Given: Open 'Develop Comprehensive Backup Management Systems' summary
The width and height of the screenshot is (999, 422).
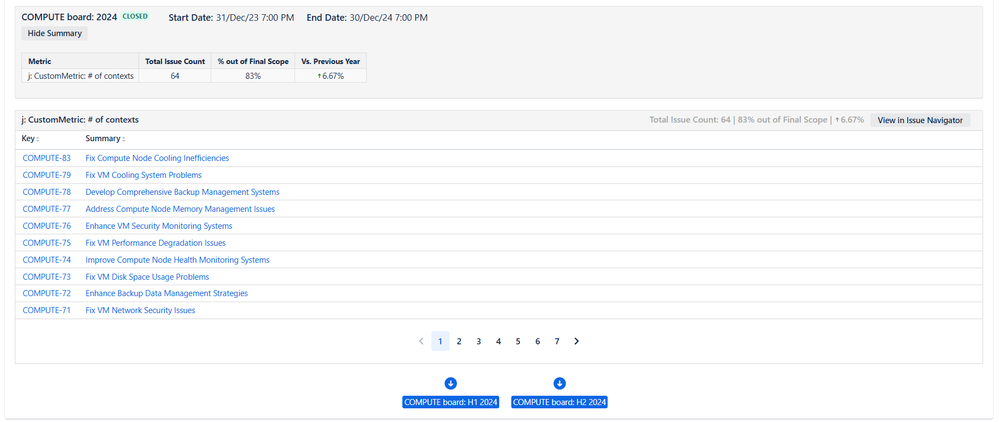Looking at the screenshot, I should tap(182, 192).
